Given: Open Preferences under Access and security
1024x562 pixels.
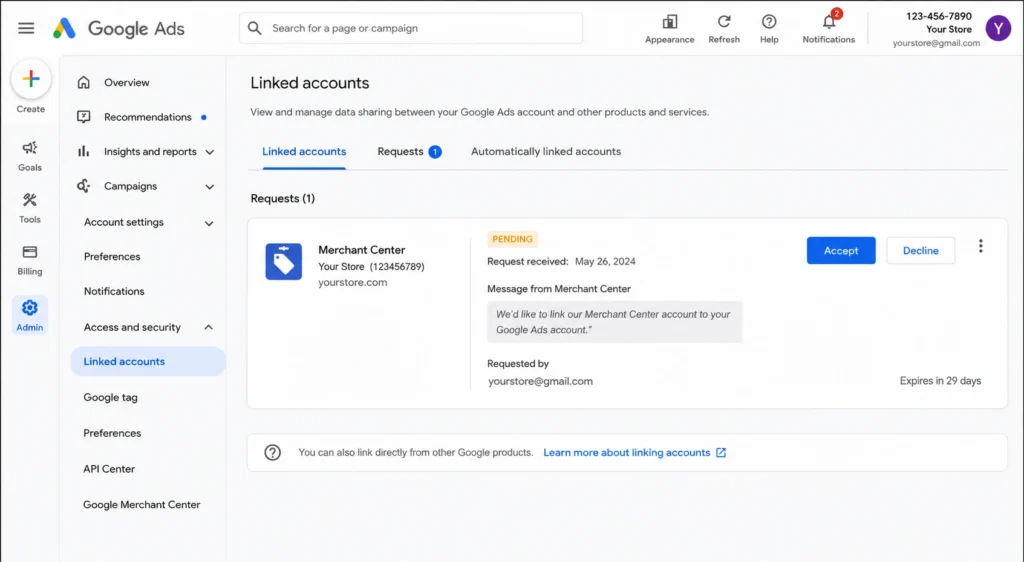Looking at the screenshot, I should click(112, 433).
